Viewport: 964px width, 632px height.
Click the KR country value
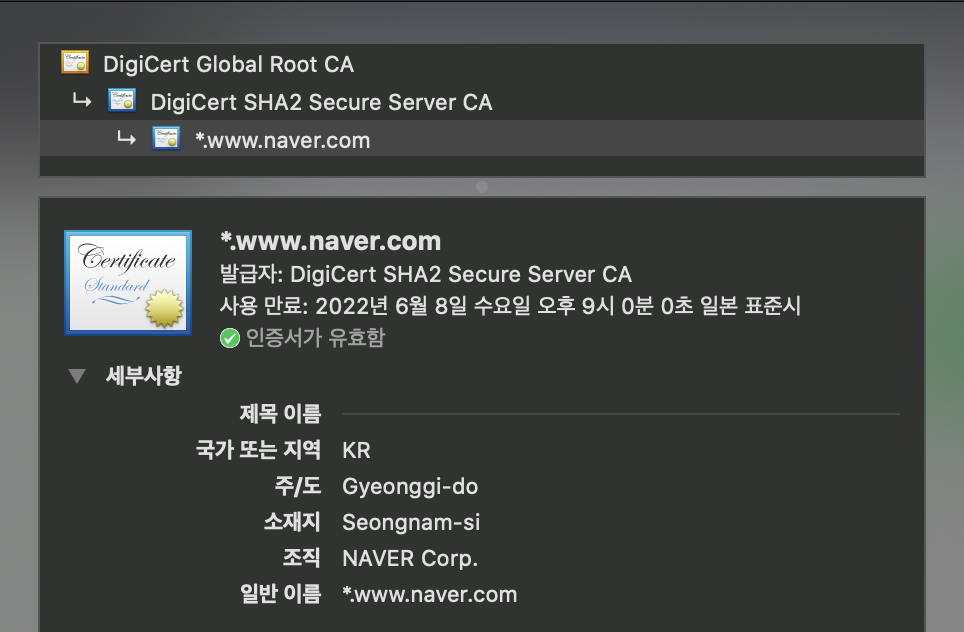357,450
